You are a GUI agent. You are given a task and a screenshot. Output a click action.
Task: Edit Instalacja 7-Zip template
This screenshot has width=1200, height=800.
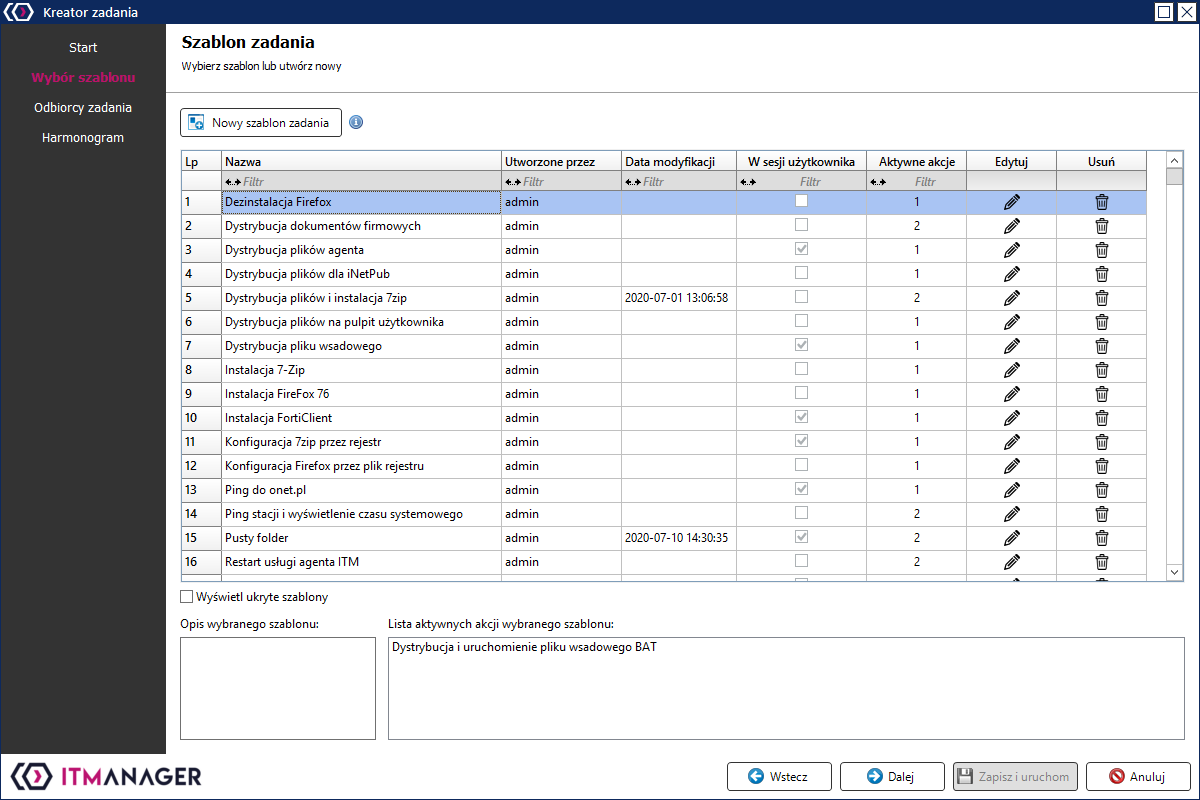click(1011, 370)
